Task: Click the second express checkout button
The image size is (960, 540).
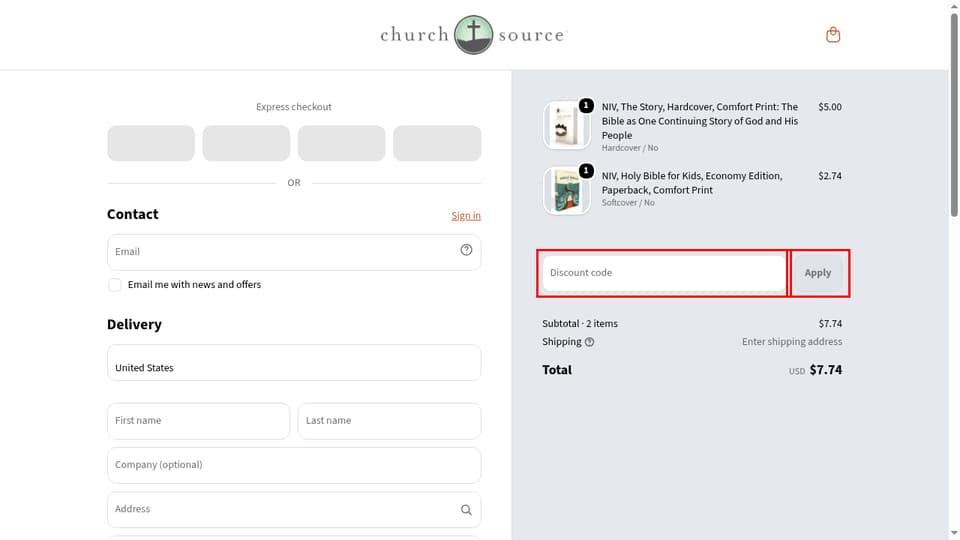Action: point(246,143)
